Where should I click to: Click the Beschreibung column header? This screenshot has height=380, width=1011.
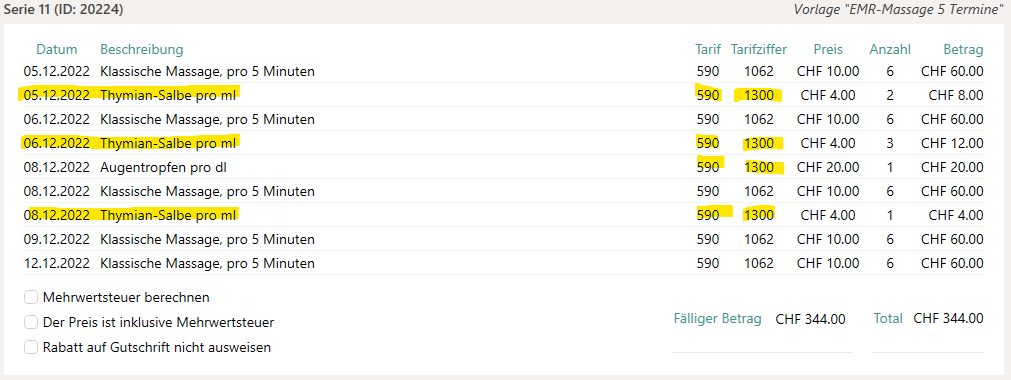[x=141, y=50]
